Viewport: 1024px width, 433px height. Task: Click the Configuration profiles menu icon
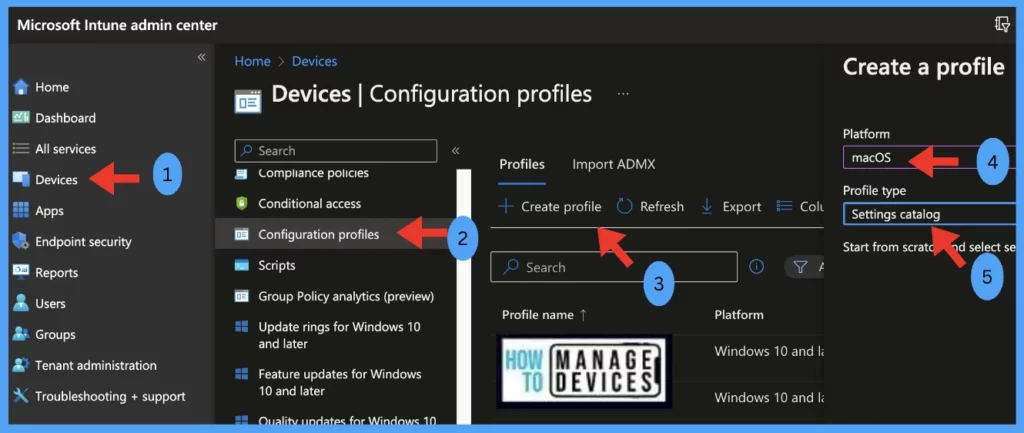(x=242, y=234)
